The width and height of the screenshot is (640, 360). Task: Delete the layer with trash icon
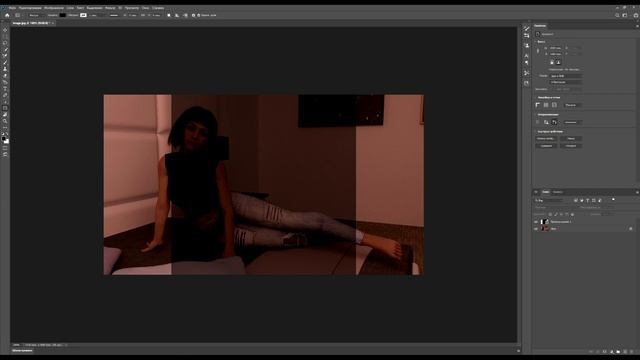(x=631, y=351)
